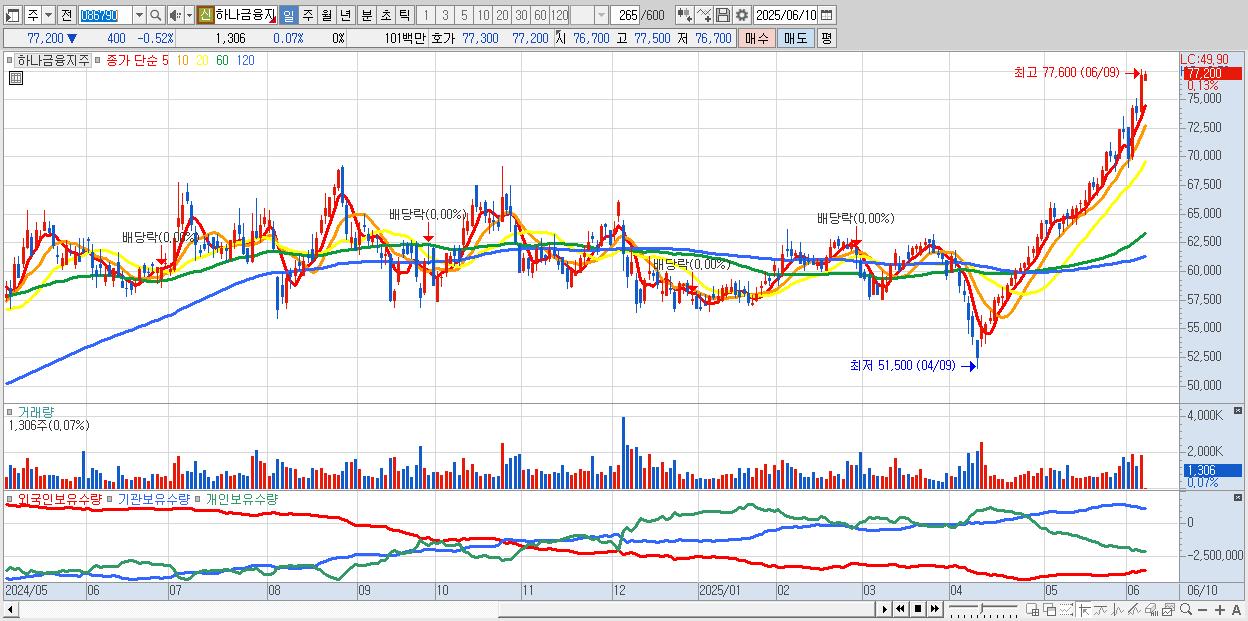Image resolution: width=1248 pixels, height=621 pixels.
Task: Select the 3 interval button
Action: 444,15
